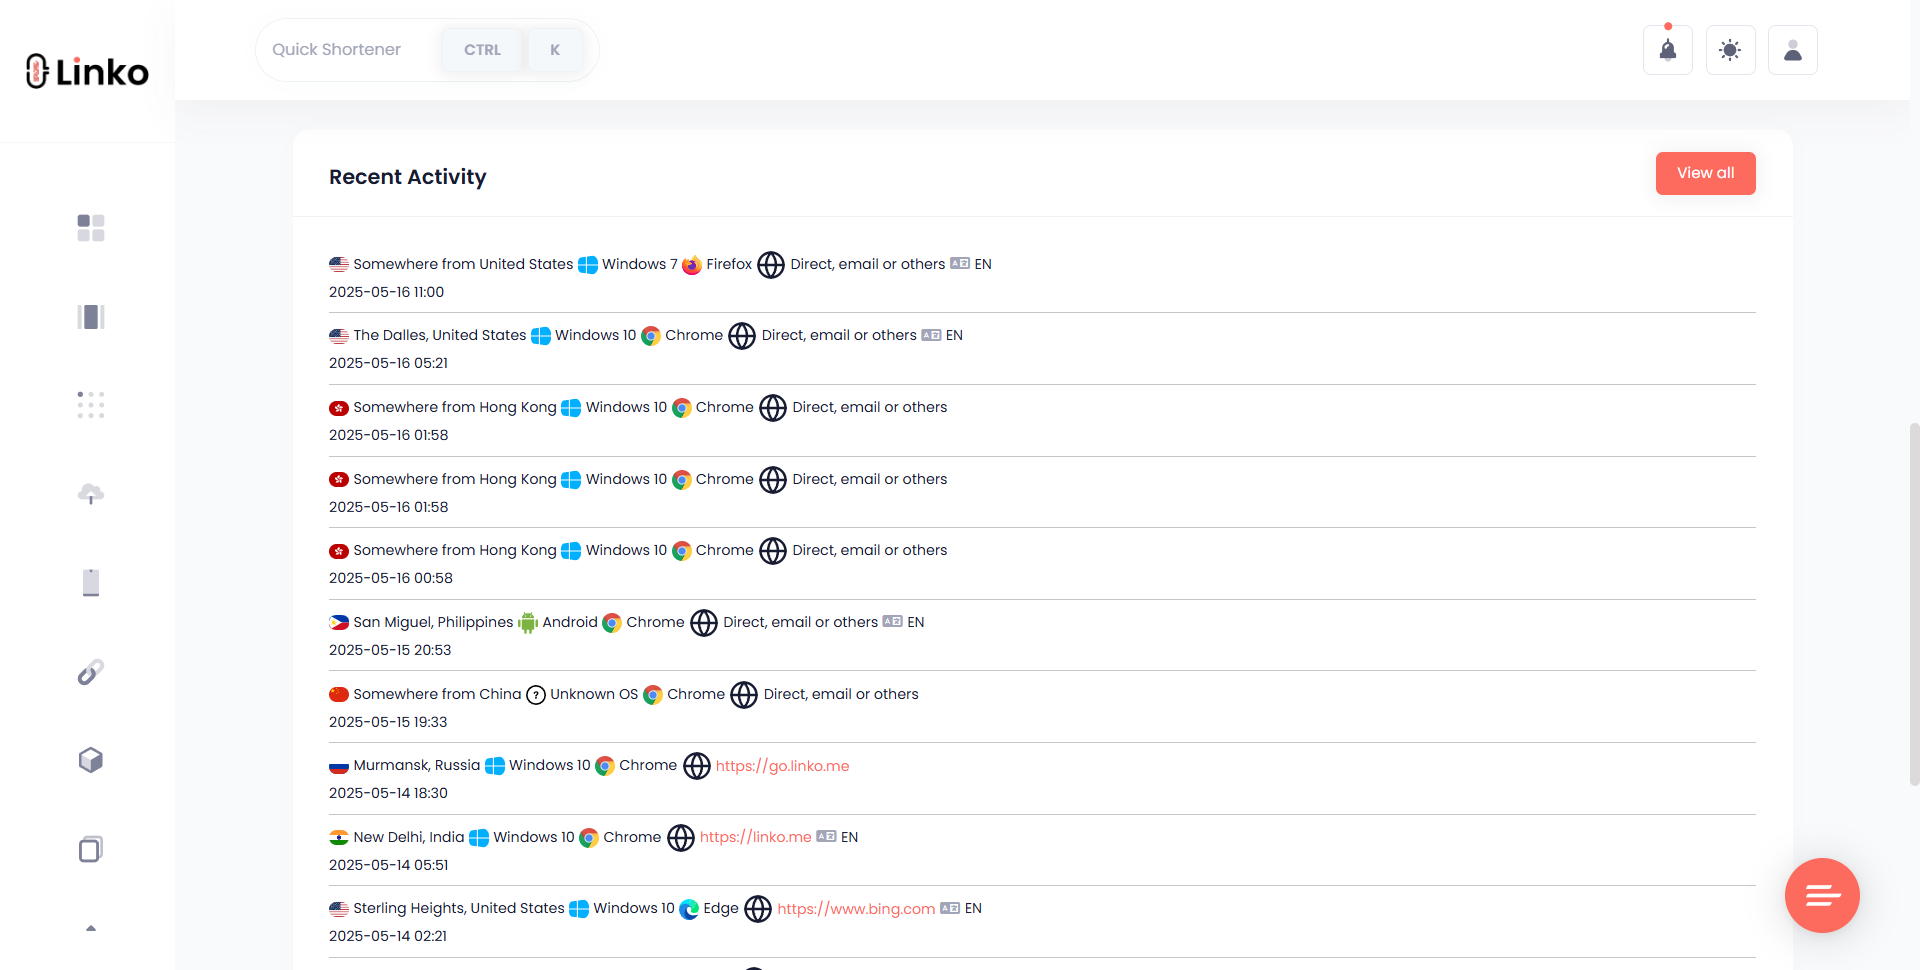This screenshot has height=970, width=1920.
Task: Click the Philippines flag icon
Action: pos(339,622)
